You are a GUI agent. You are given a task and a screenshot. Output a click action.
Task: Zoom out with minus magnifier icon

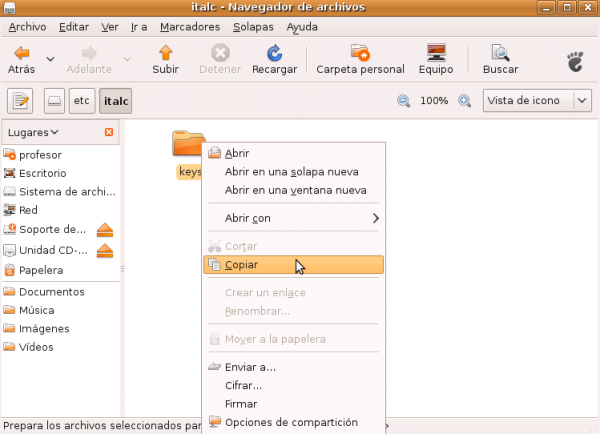point(404,101)
